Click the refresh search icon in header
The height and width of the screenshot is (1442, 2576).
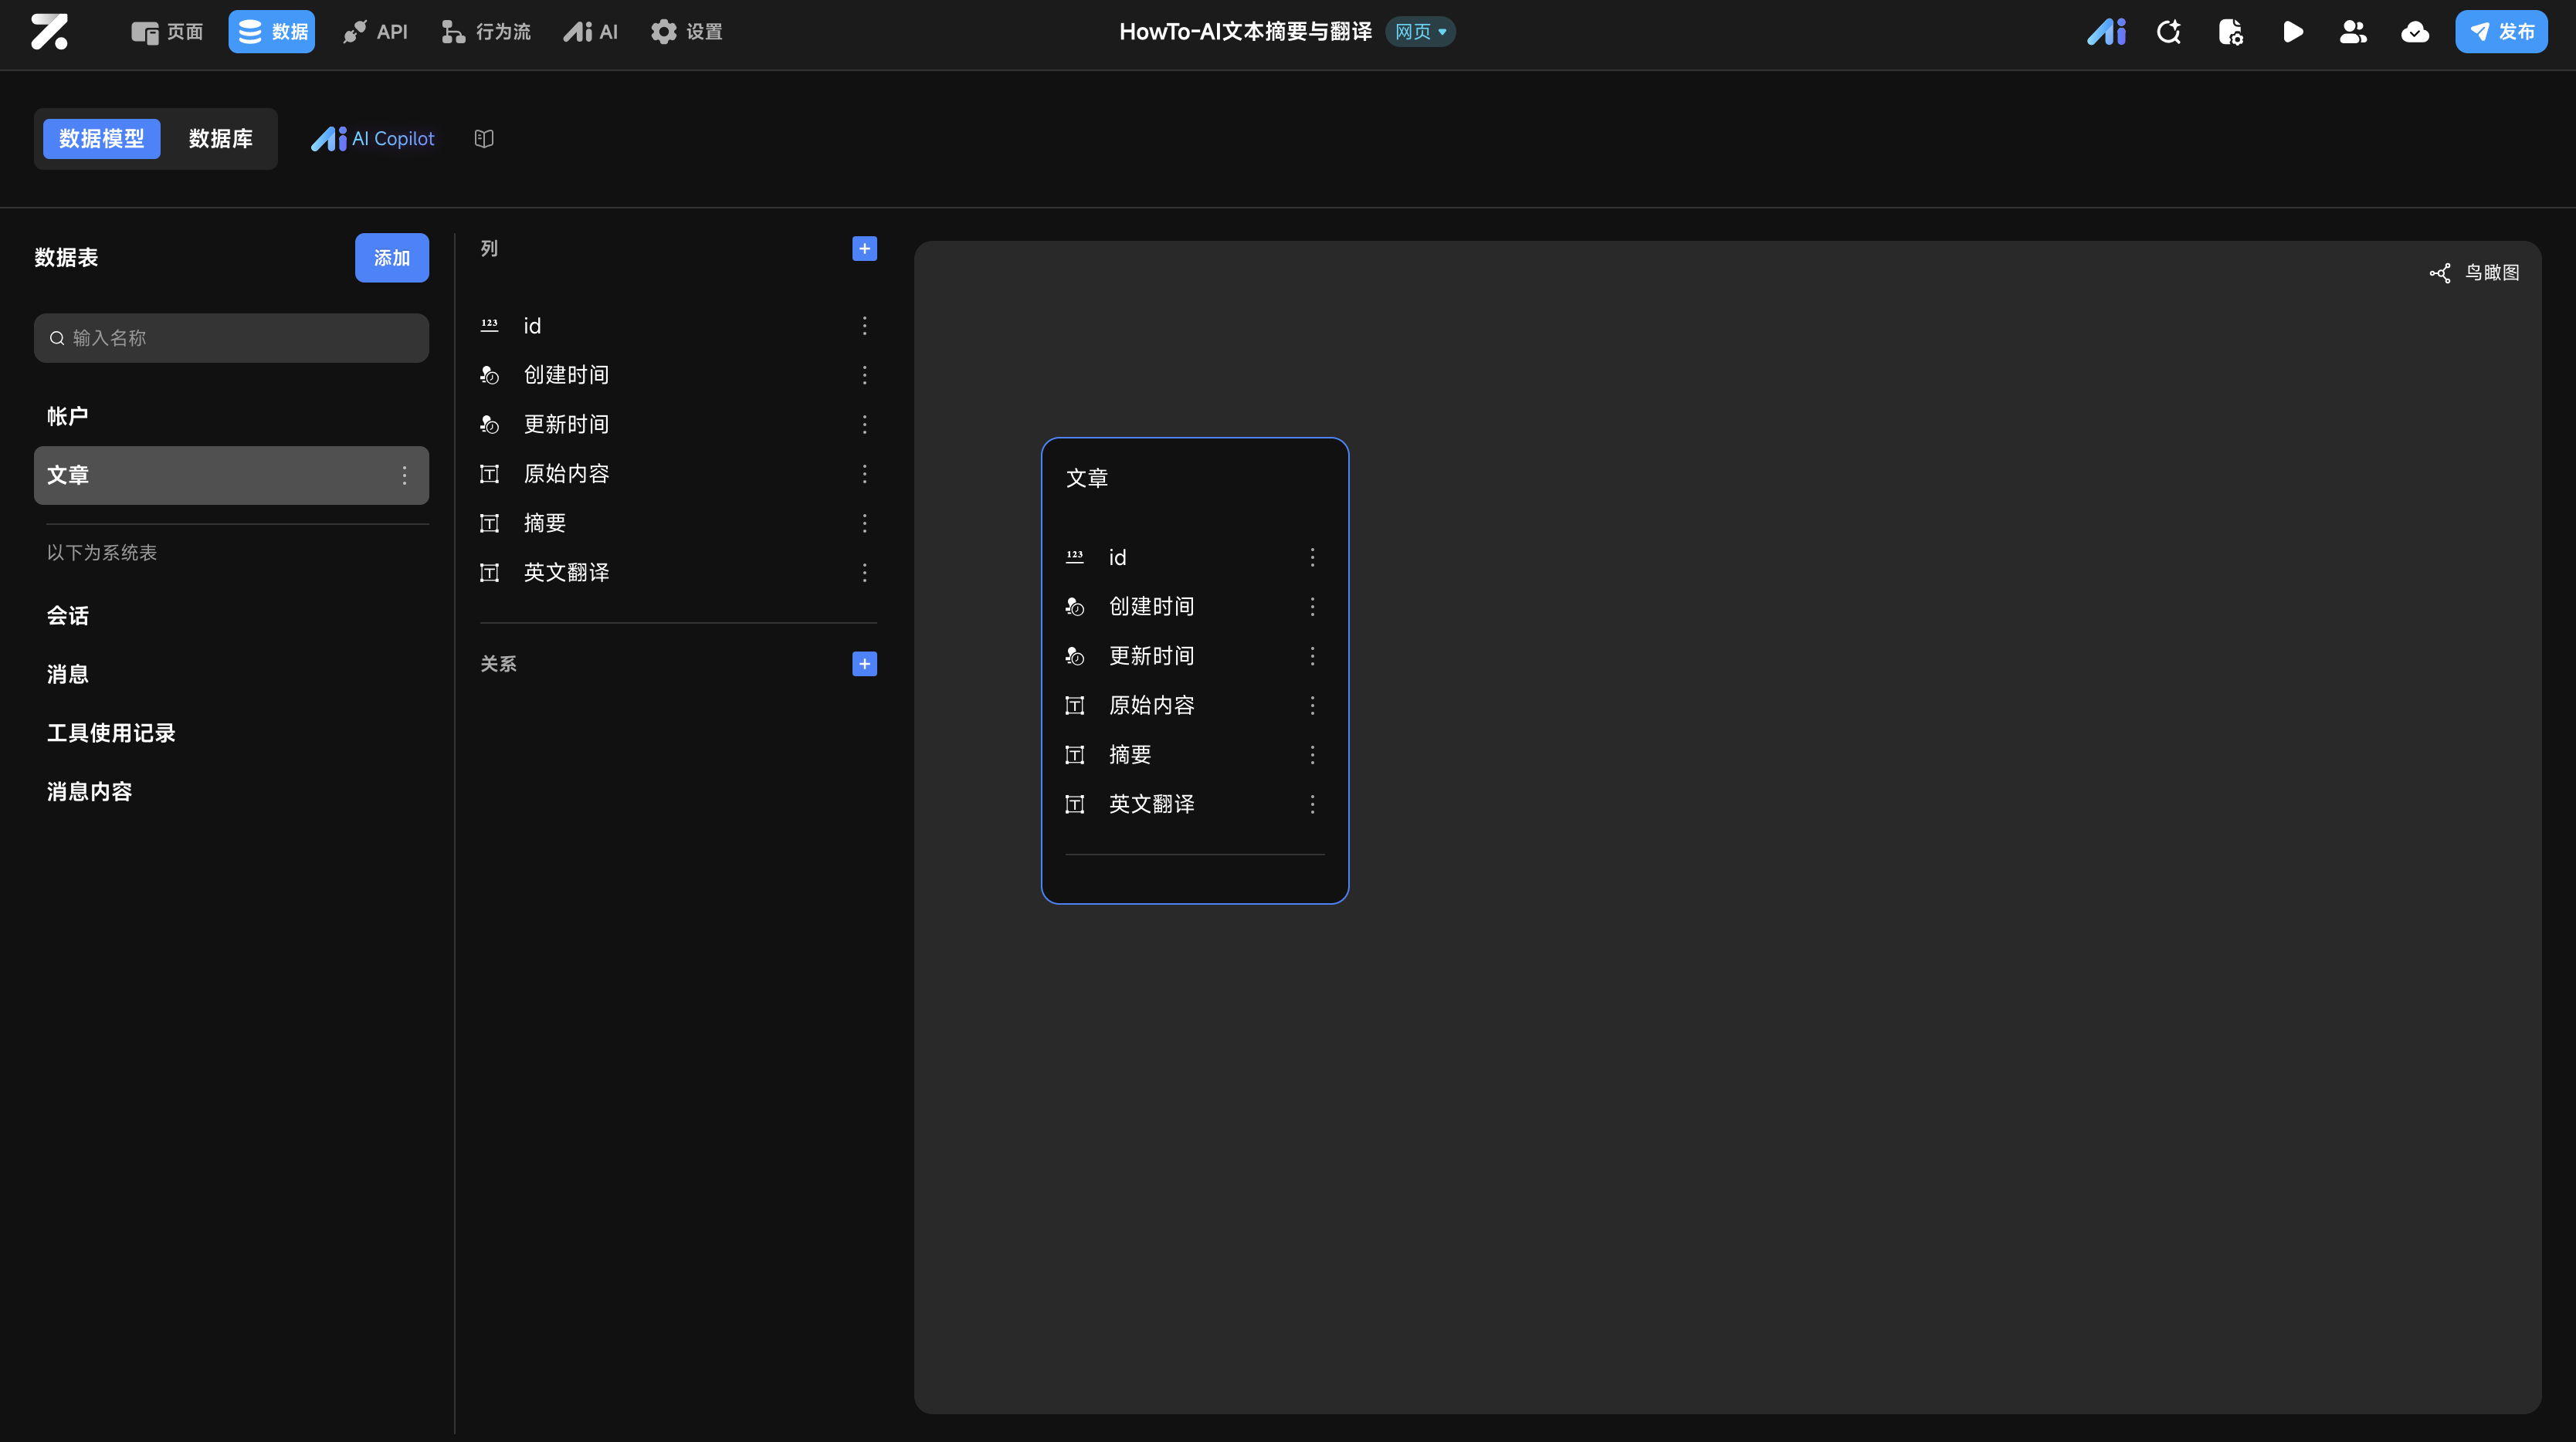pyautogui.click(x=2168, y=32)
